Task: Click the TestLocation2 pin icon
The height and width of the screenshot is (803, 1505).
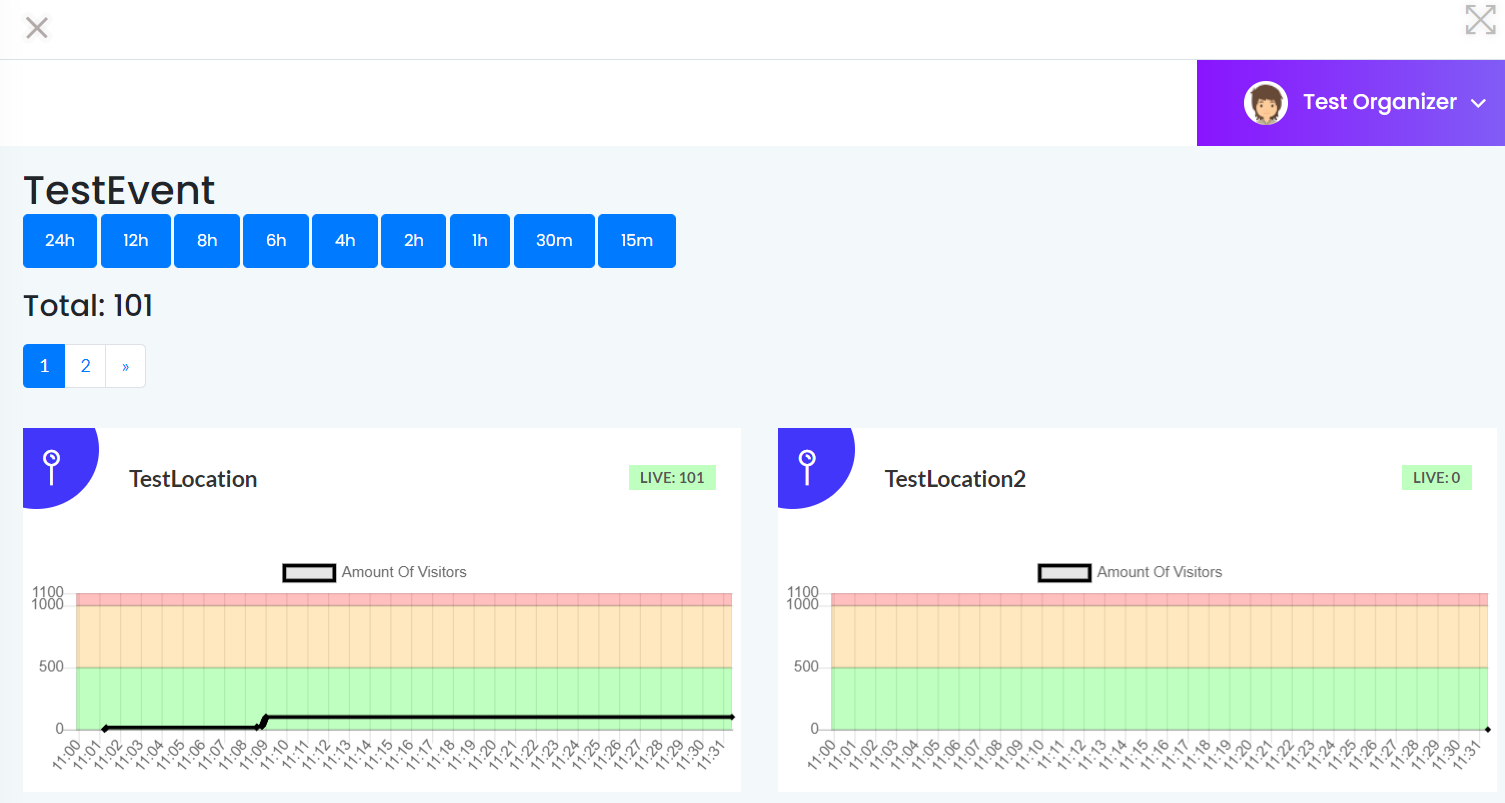Action: 807,466
